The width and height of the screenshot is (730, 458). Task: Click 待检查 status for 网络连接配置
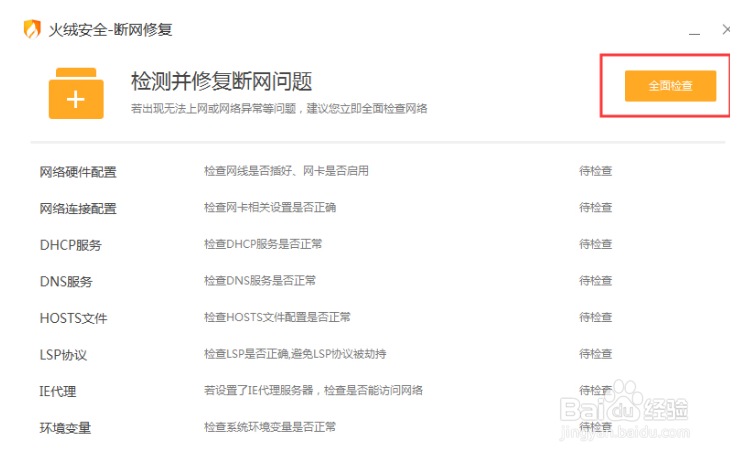(595, 207)
